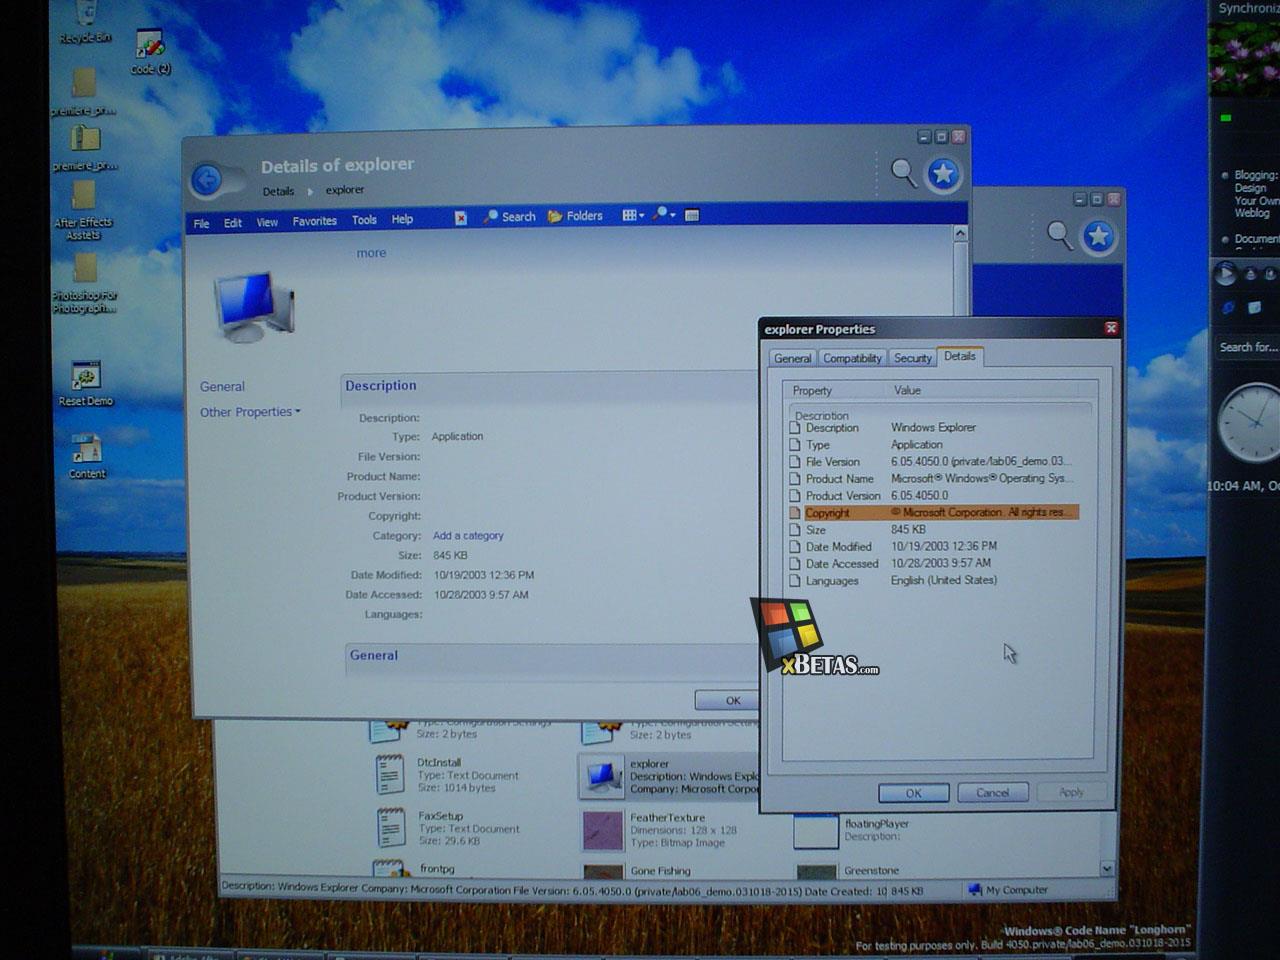Click the breadcrumb arrow between Details and explorer

(310, 191)
